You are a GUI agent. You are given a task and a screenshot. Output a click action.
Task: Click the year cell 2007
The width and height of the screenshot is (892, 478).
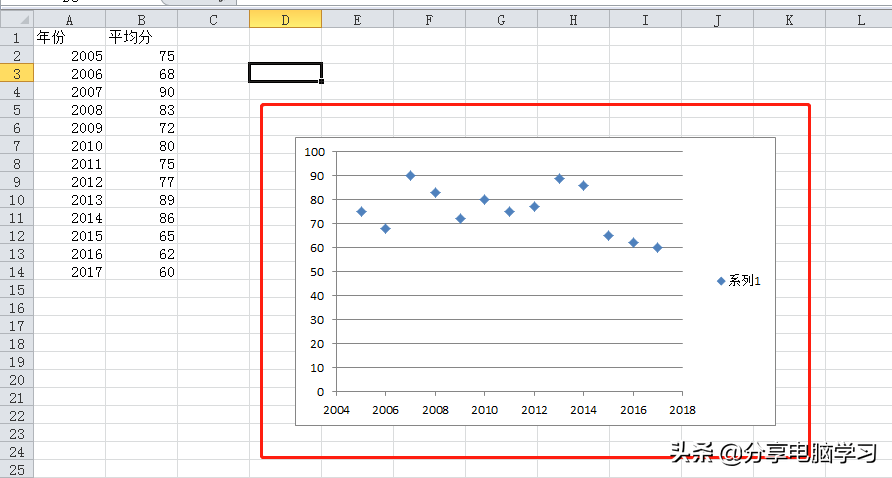point(69,92)
